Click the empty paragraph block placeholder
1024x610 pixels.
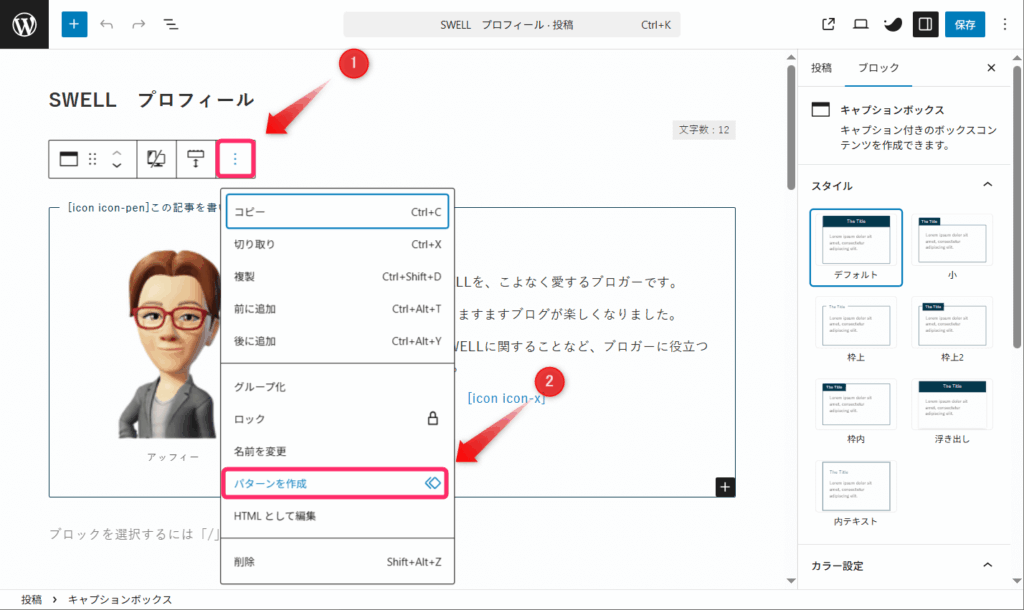pos(134,534)
